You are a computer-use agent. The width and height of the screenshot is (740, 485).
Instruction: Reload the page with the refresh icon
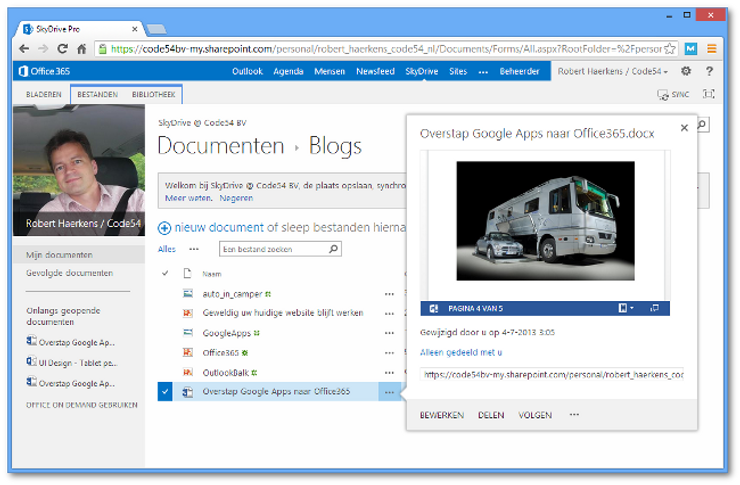pos(62,49)
